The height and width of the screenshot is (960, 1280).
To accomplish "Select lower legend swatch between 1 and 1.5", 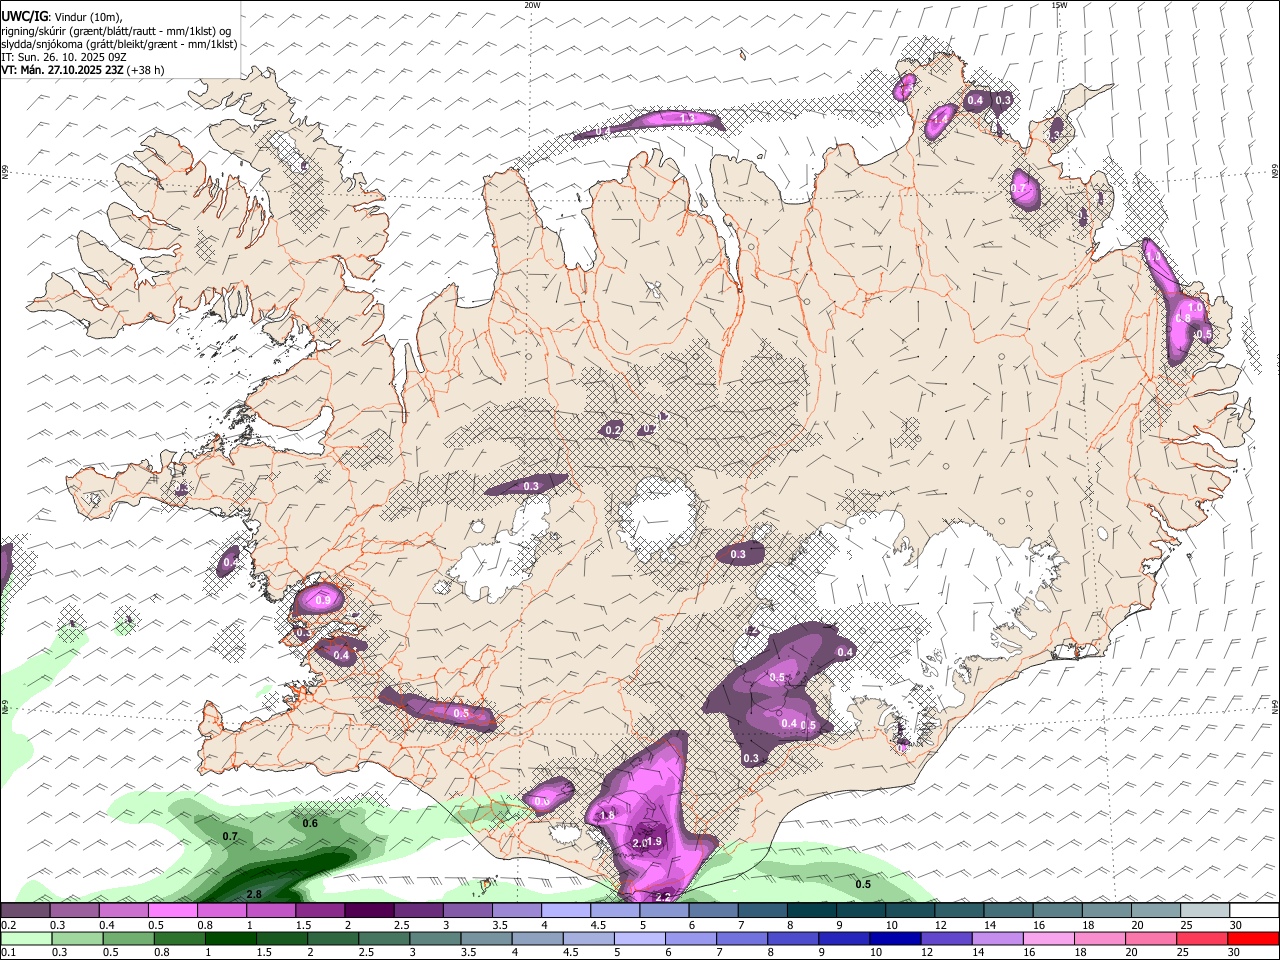I will (x=230, y=938).
